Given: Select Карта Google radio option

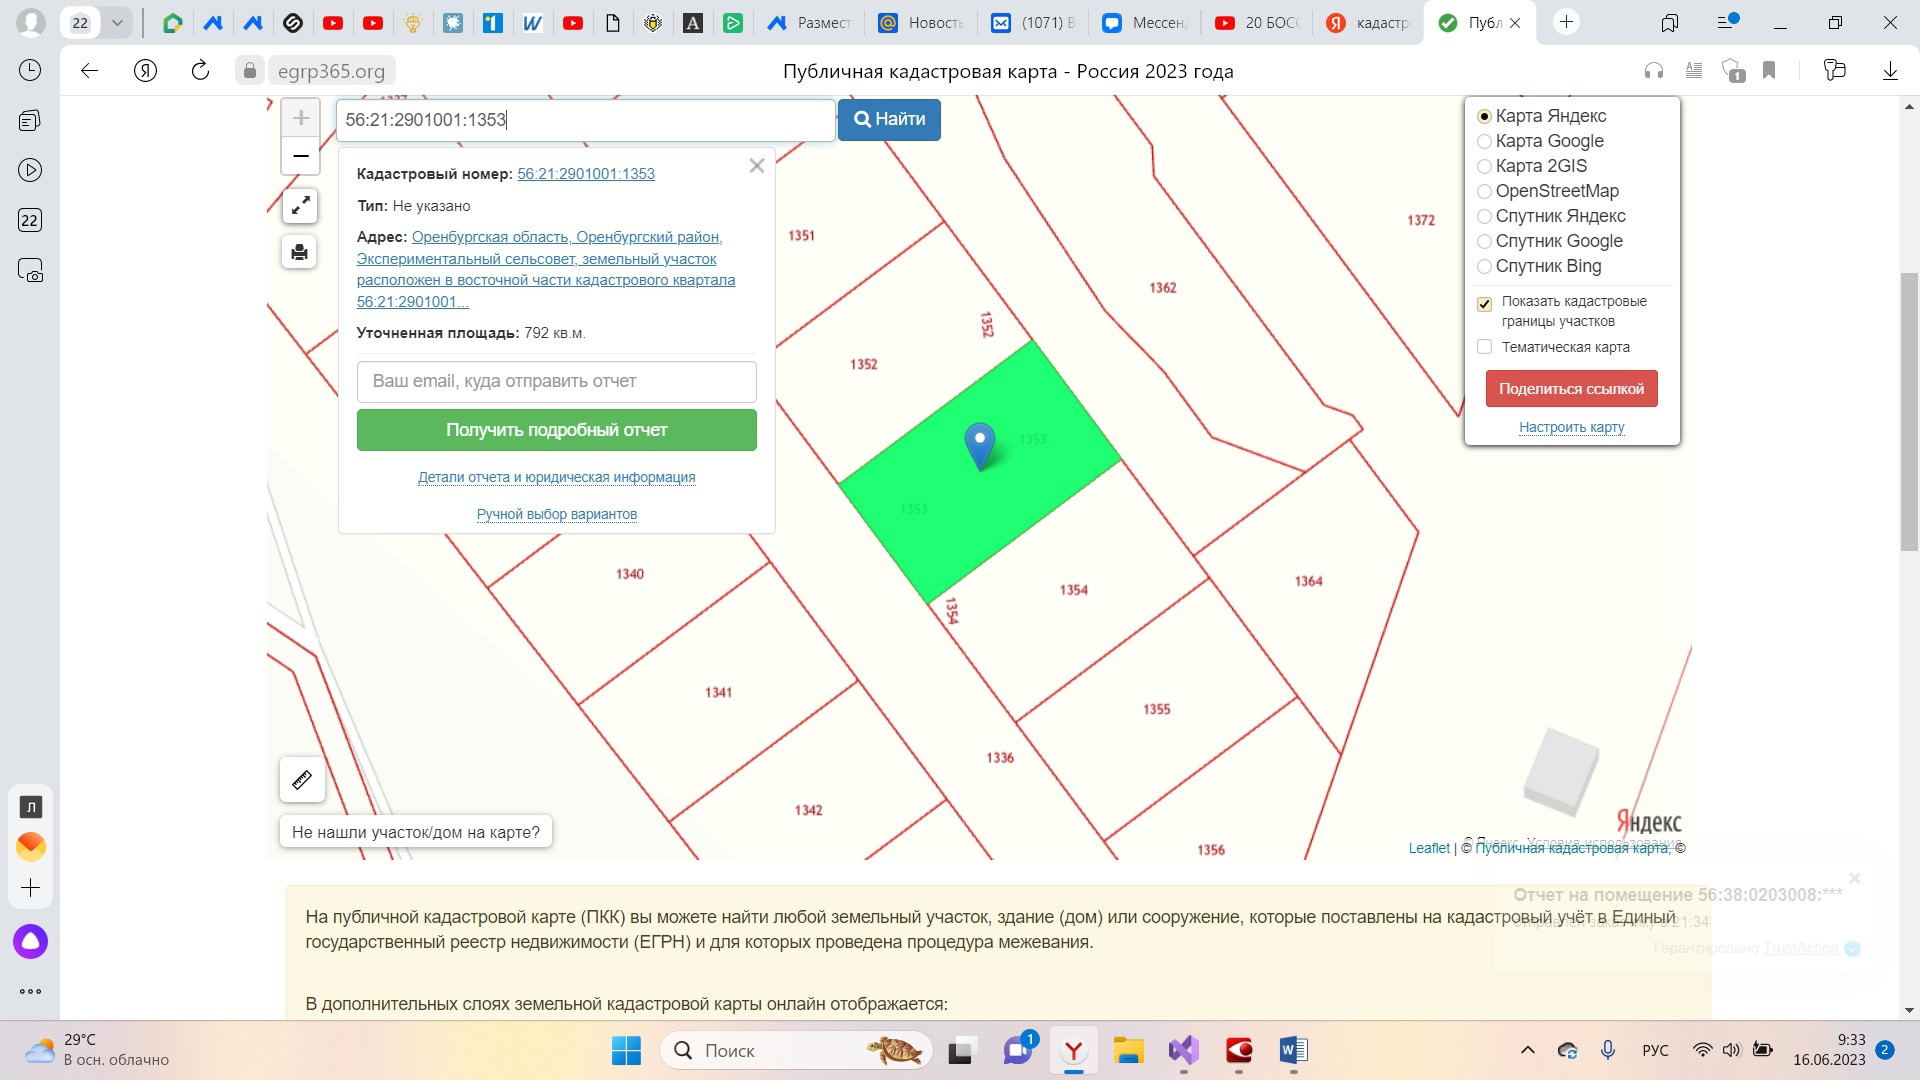Looking at the screenshot, I should [1485, 141].
